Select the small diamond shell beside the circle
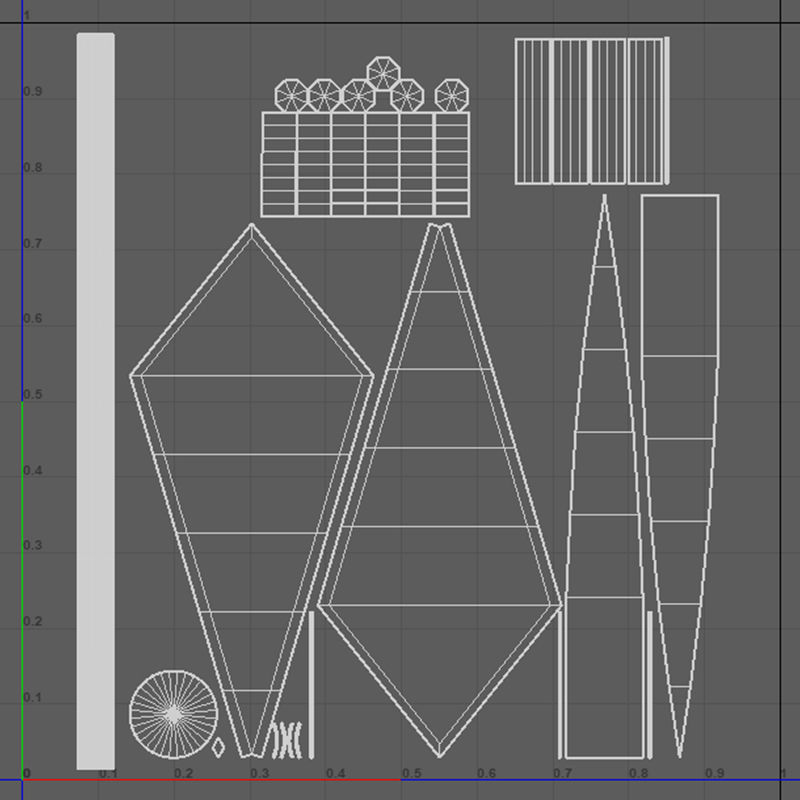800x800 pixels. click(x=218, y=747)
